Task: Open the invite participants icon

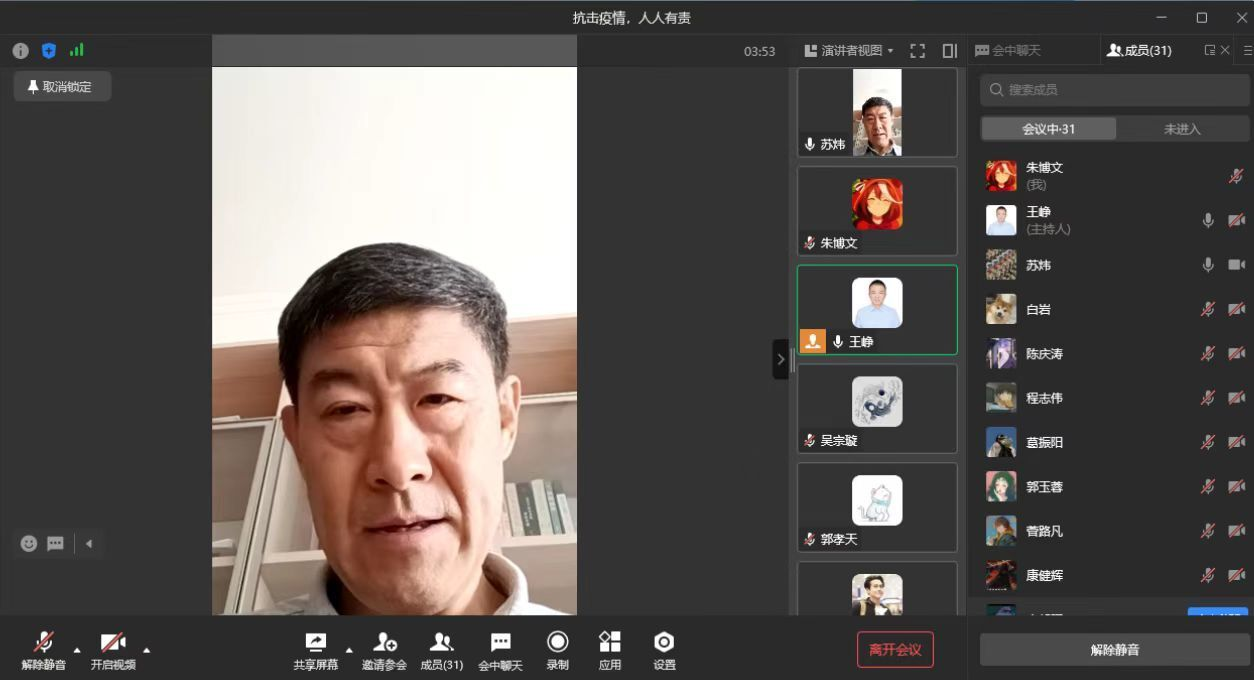Action: point(384,642)
